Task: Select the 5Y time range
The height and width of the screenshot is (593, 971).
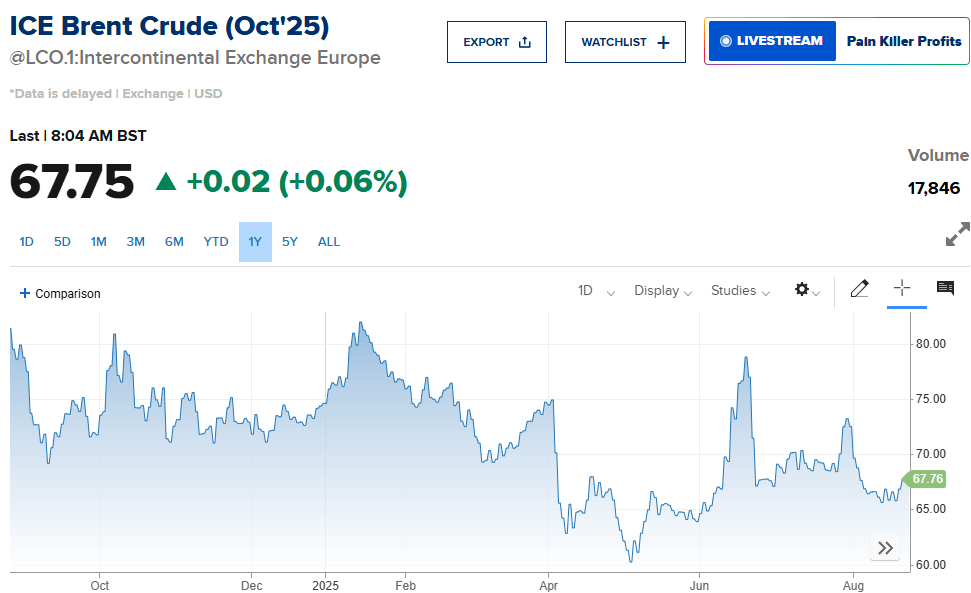Action: 290,242
